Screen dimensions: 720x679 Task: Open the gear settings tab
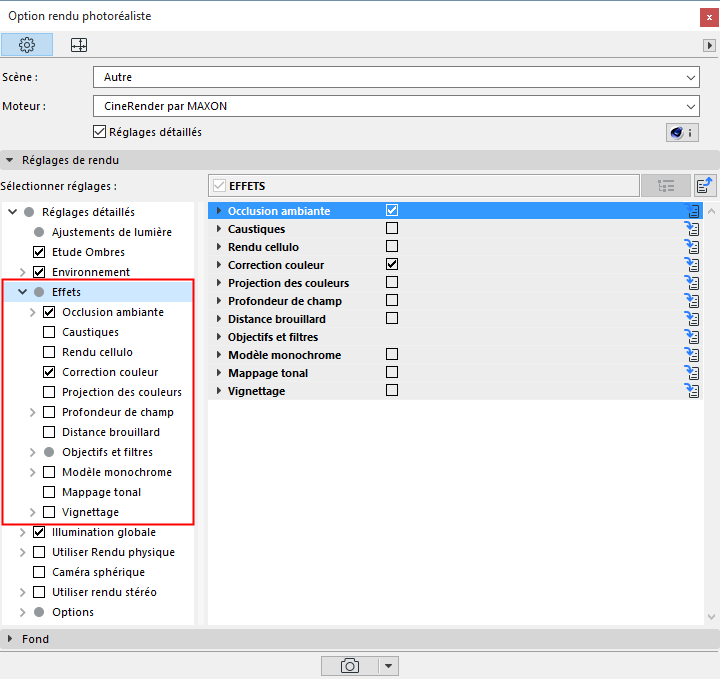click(27, 45)
